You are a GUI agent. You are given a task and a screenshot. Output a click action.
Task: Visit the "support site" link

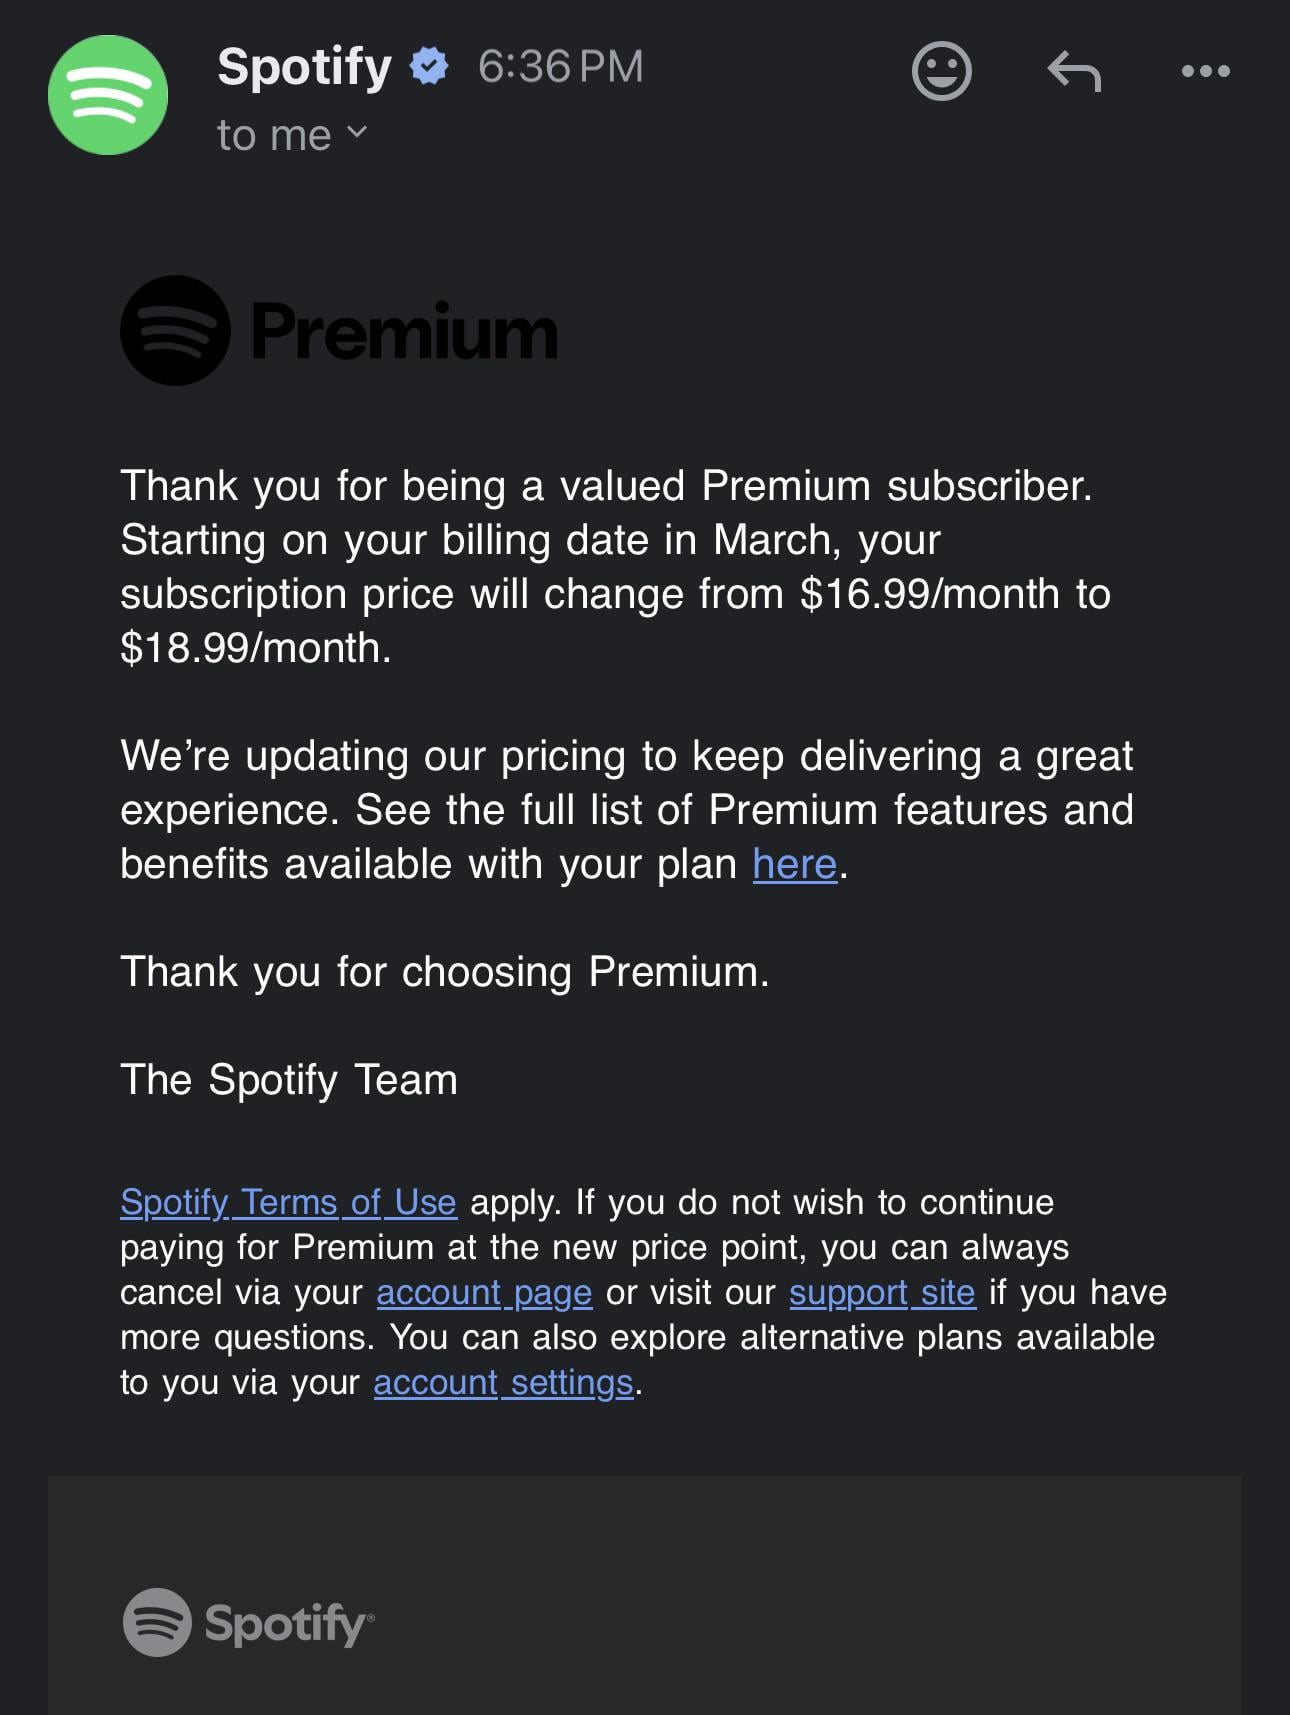[x=881, y=1292]
